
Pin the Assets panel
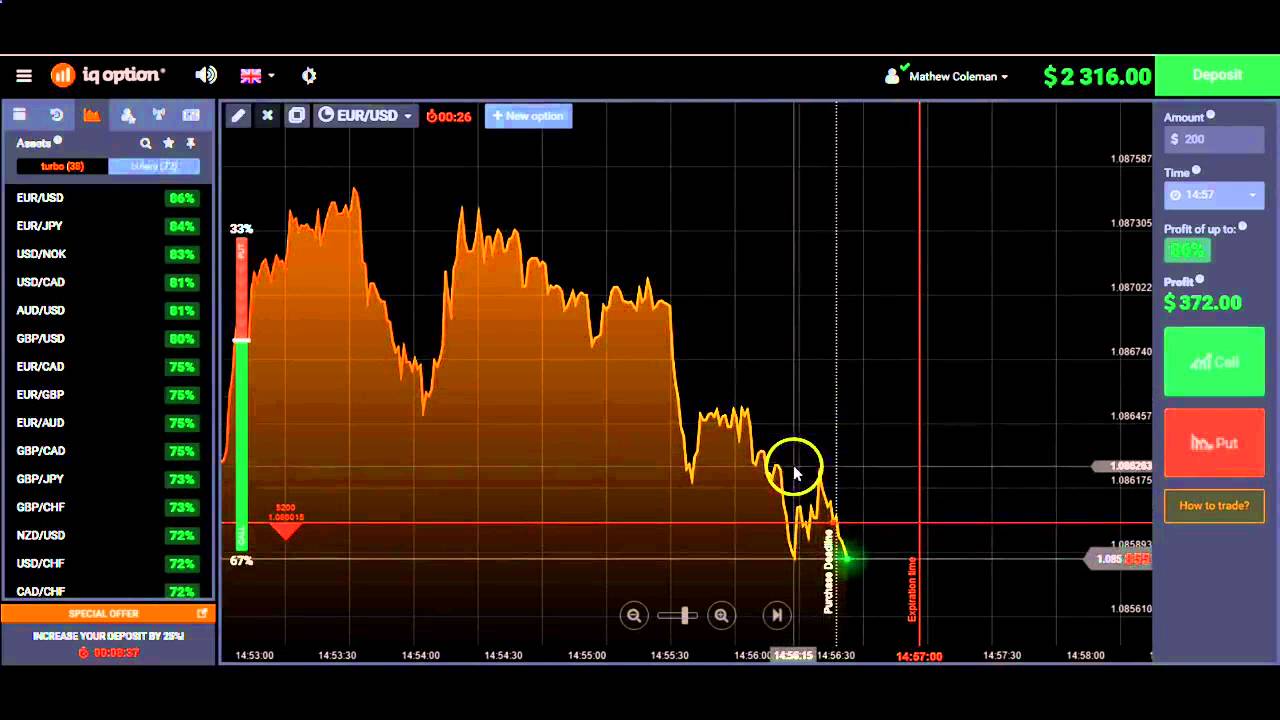click(x=190, y=143)
